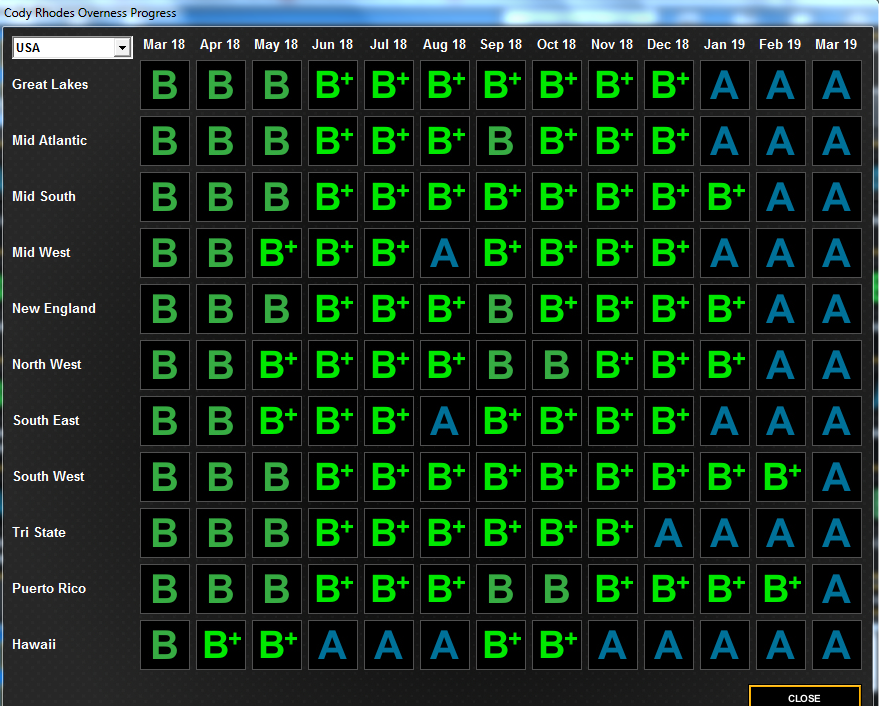Click the Nov 18 column header
This screenshot has height=706, width=879.
point(612,44)
